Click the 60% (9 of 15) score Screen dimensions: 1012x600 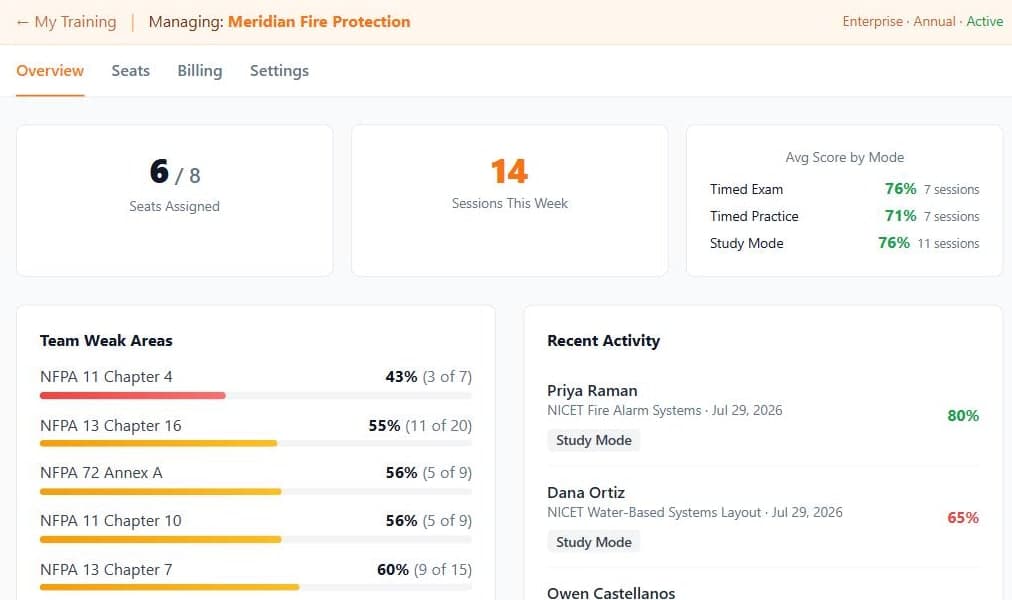424,570
